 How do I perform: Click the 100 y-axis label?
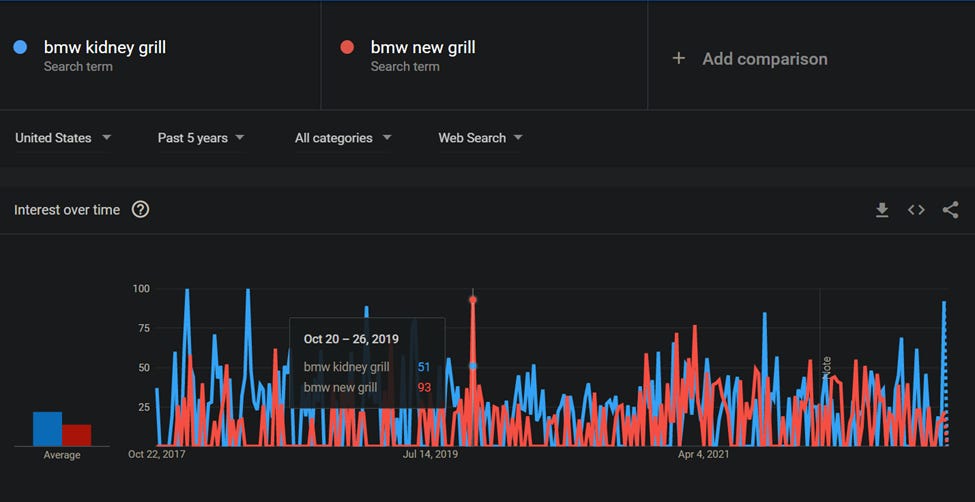142,289
